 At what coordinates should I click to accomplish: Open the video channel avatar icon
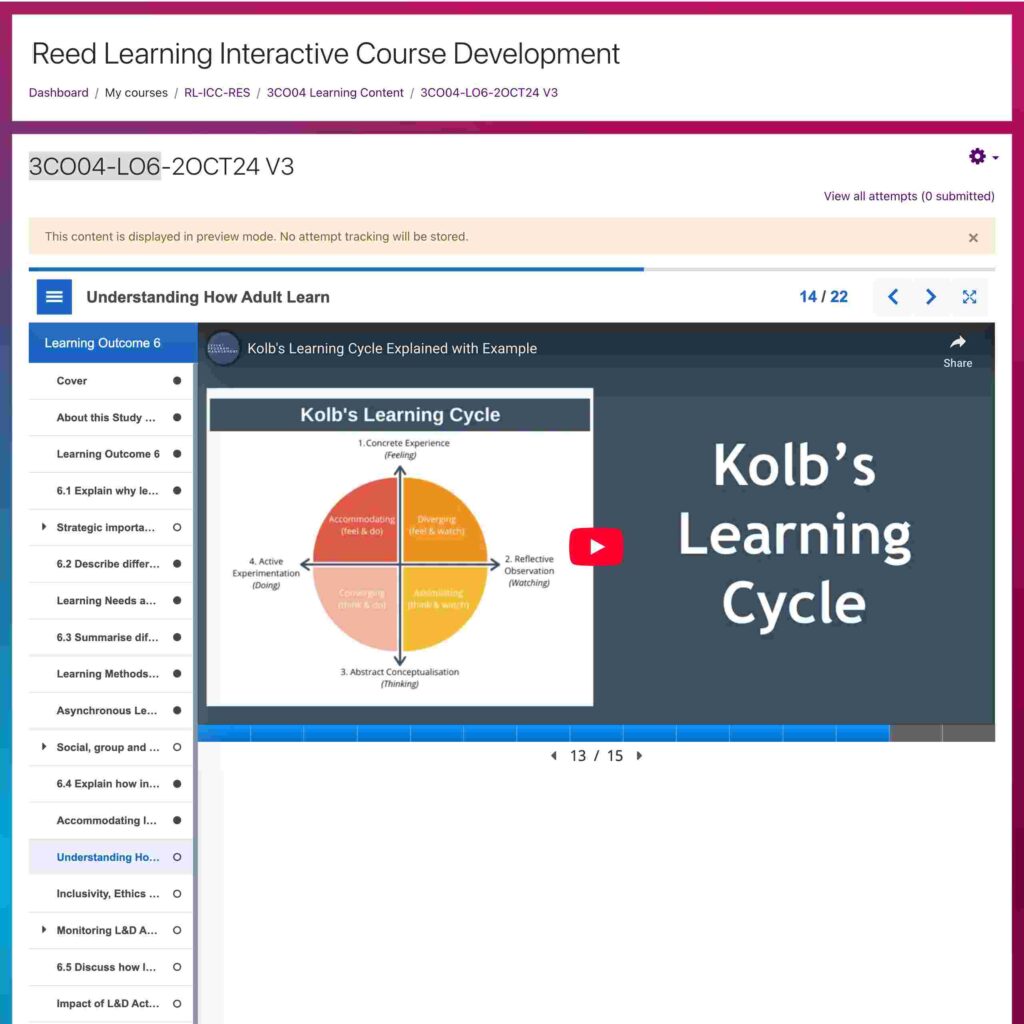(x=224, y=349)
